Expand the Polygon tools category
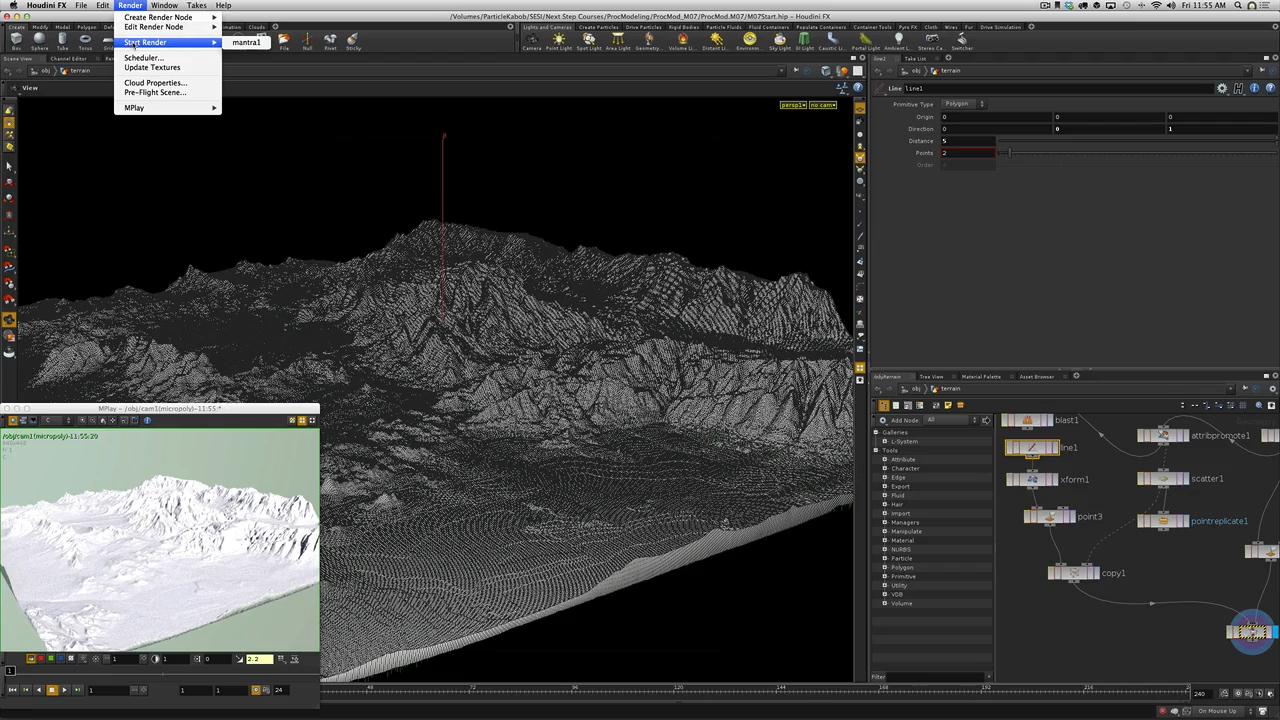Image resolution: width=1280 pixels, height=720 pixels. 885,567
